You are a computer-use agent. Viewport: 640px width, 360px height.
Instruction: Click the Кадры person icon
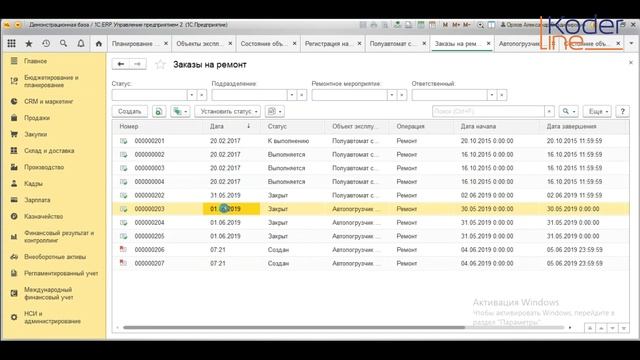pyautogui.click(x=14, y=183)
